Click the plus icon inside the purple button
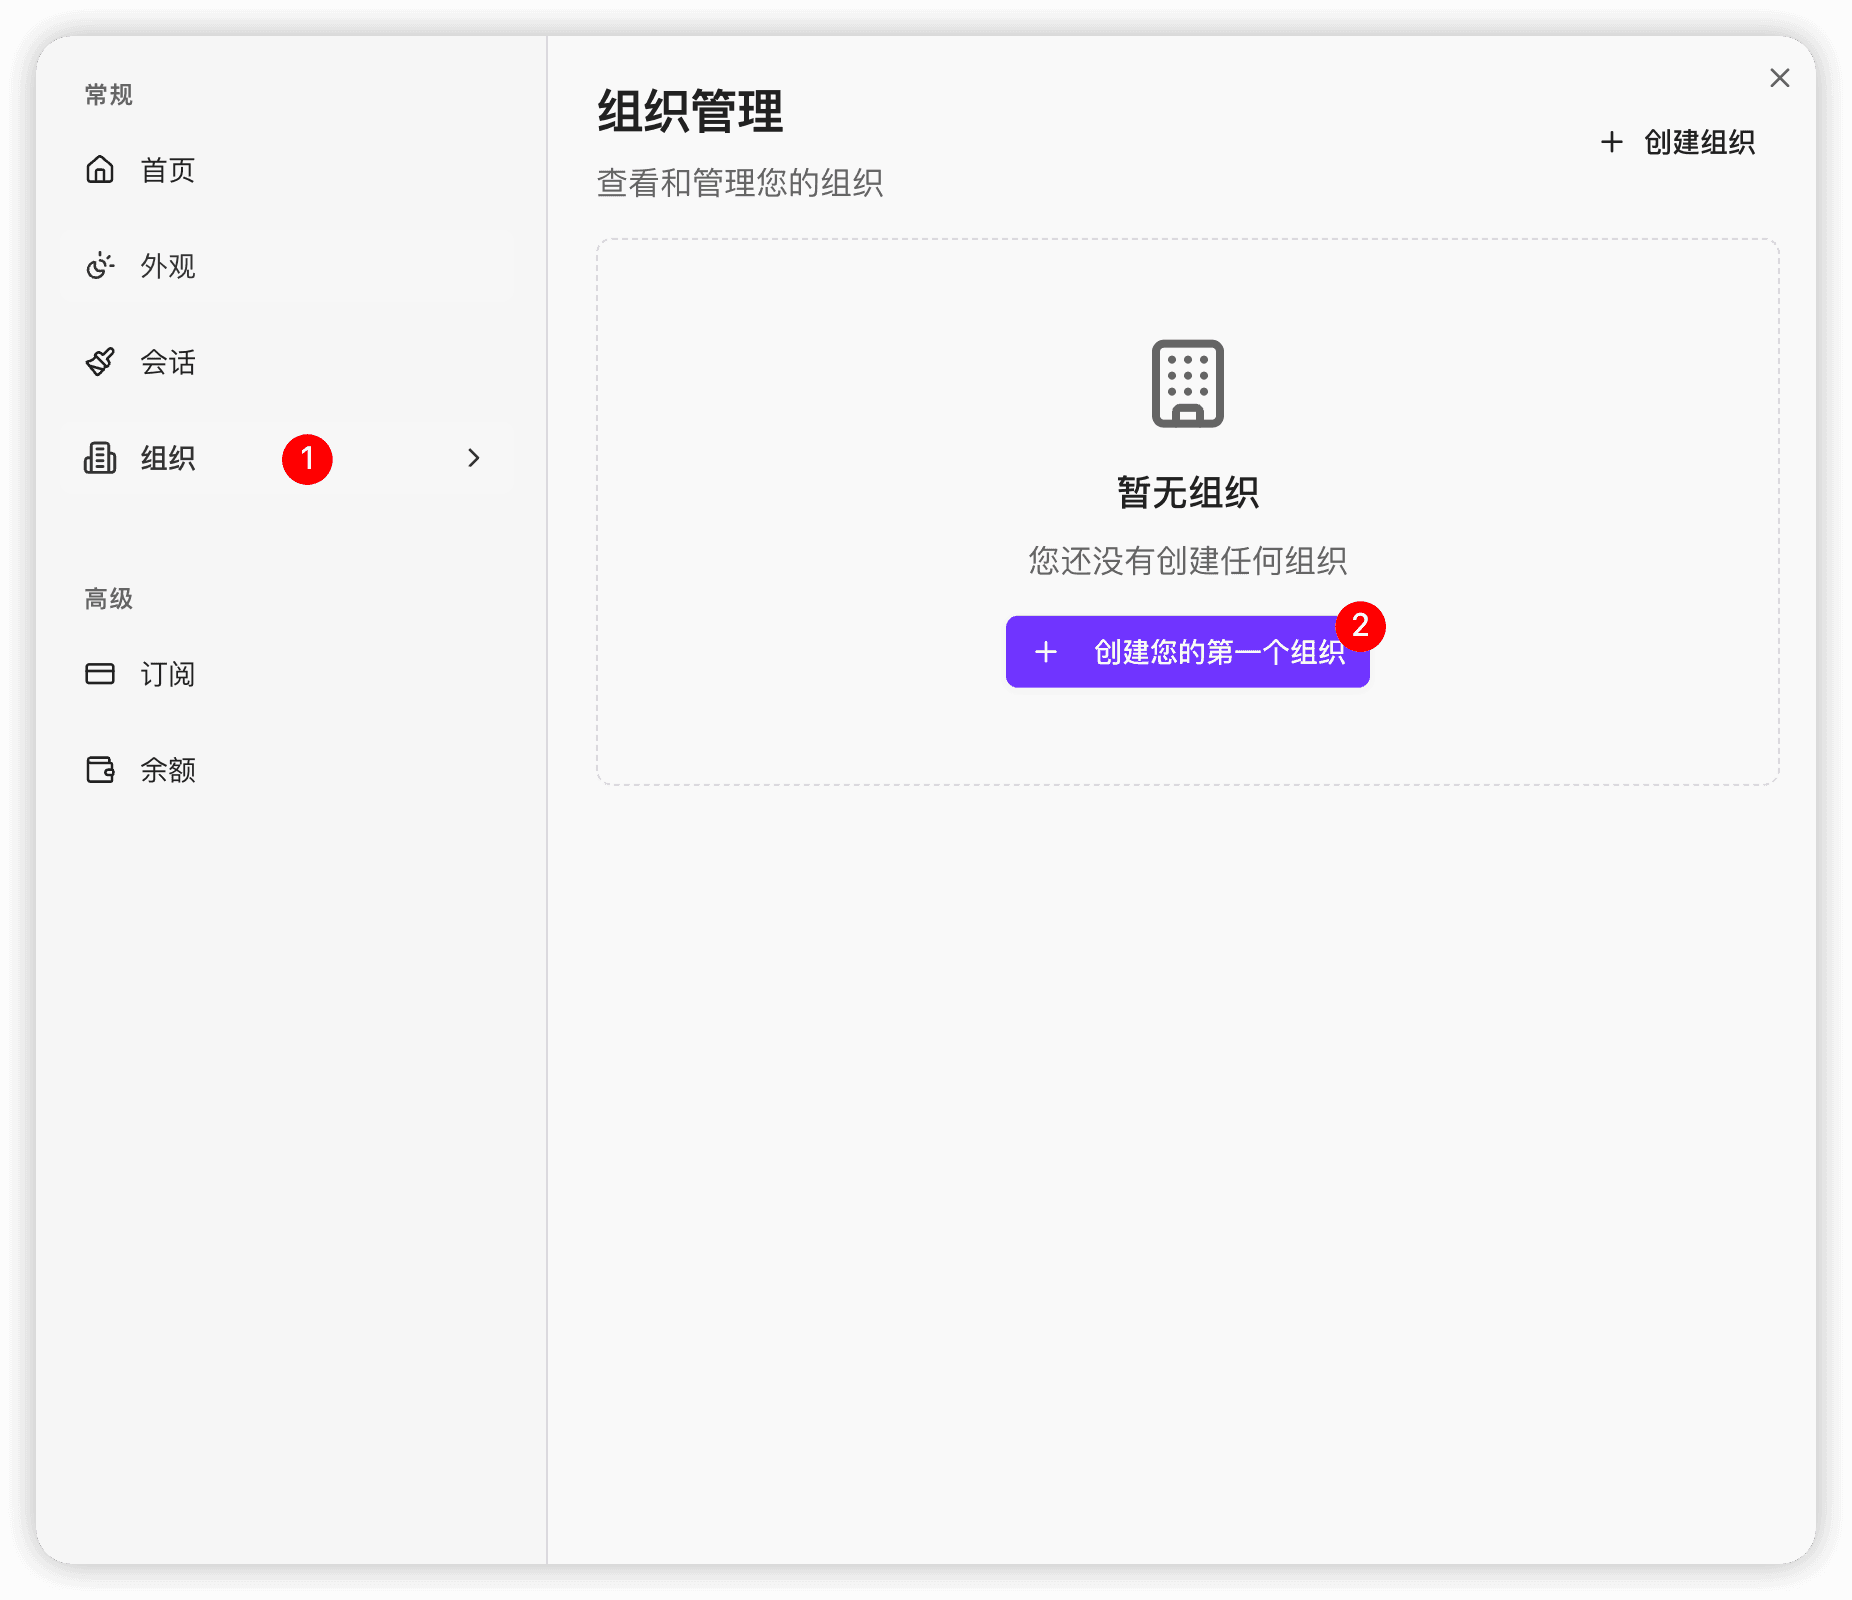Viewport: 1852px width, 1600px height. pos(1046,652)
